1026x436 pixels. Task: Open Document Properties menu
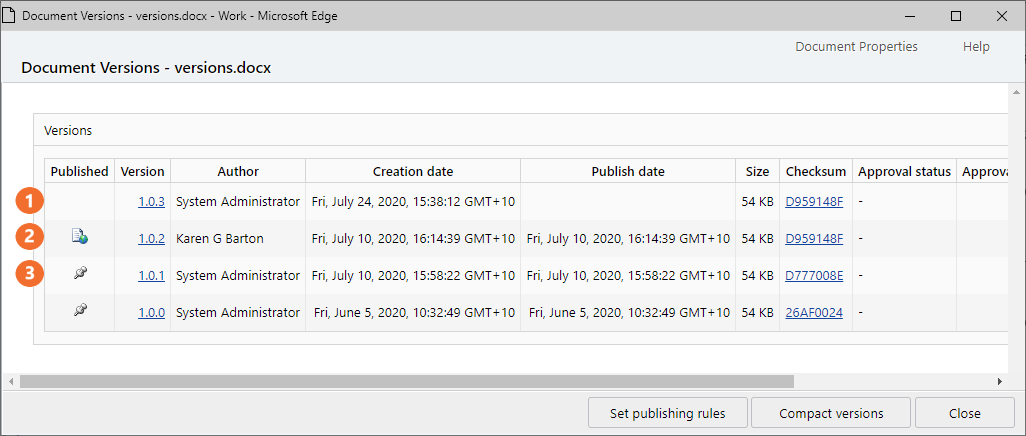[856, 47]
